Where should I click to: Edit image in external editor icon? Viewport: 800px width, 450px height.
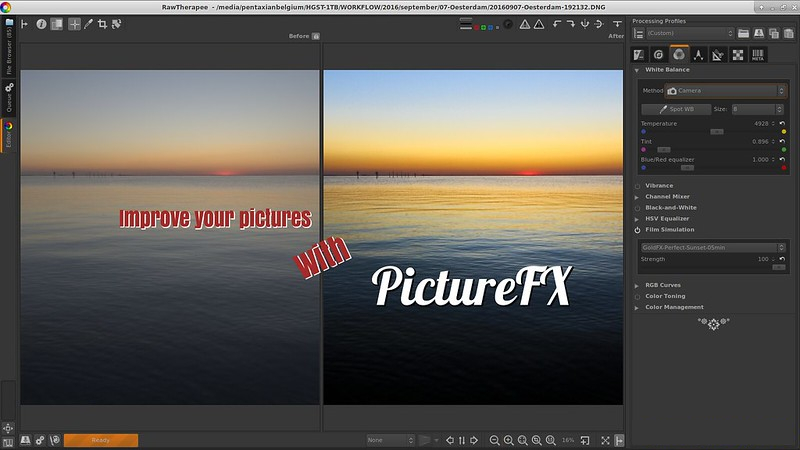click(55, 440)
